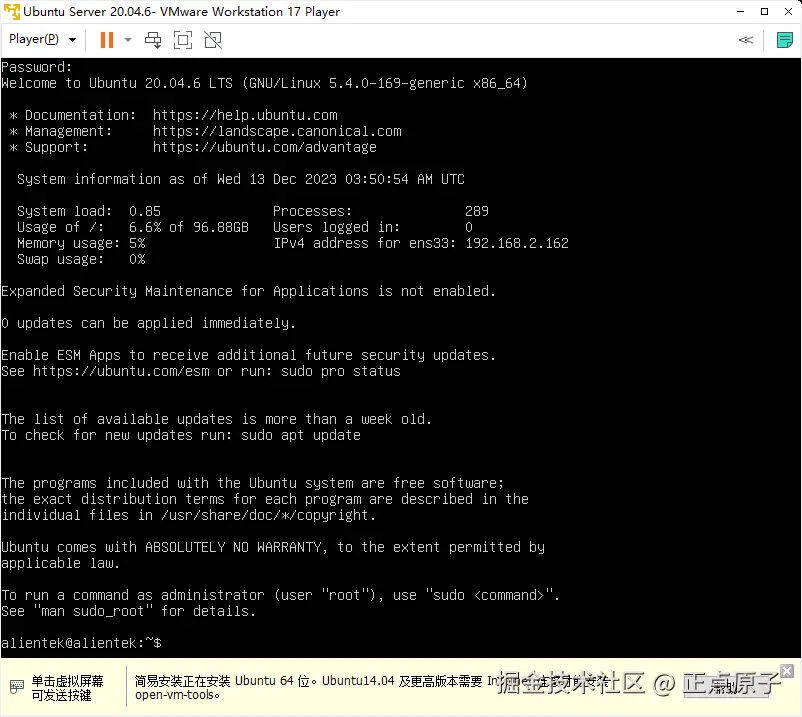Click the 'Users logged in: 0' entry
This screenshot has height=717, width=802.
[373, 227]
